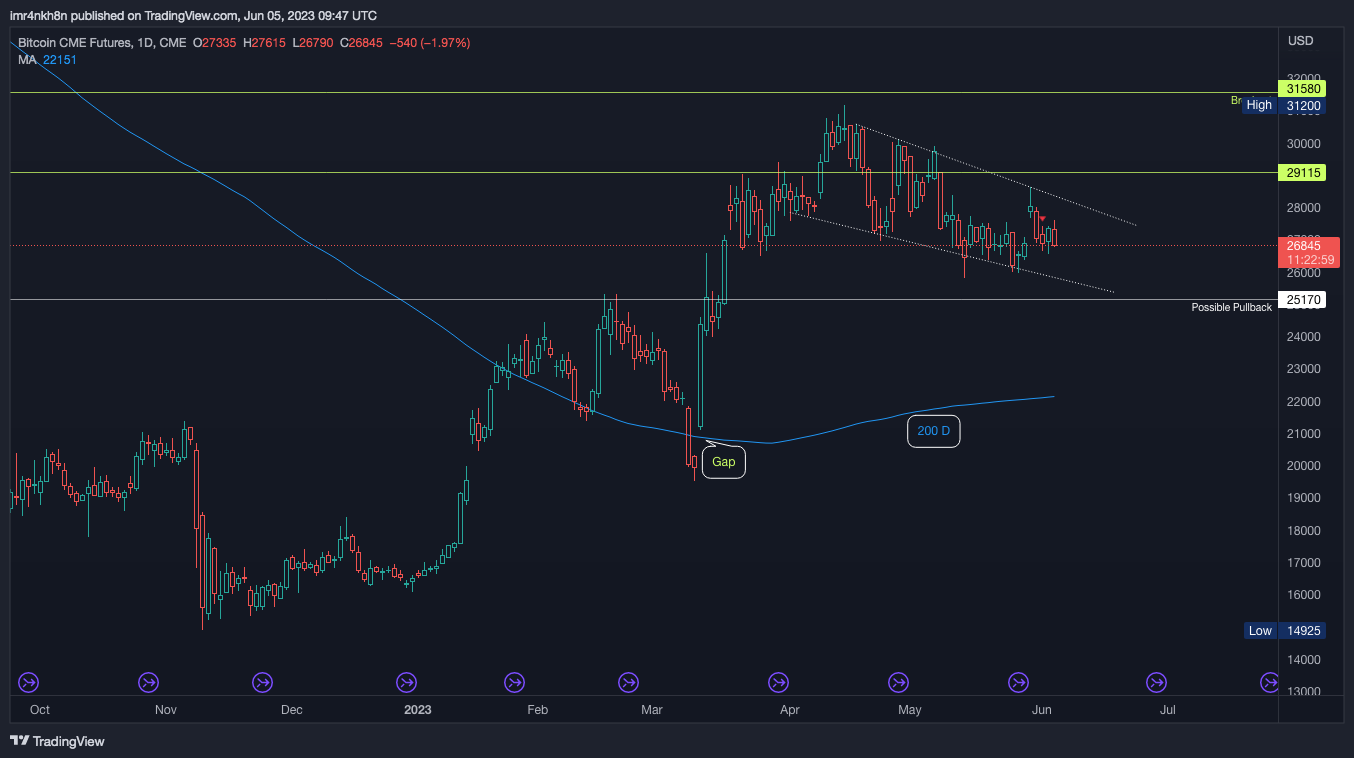Click the 13000 tick on price axis

pos(1306,692)
